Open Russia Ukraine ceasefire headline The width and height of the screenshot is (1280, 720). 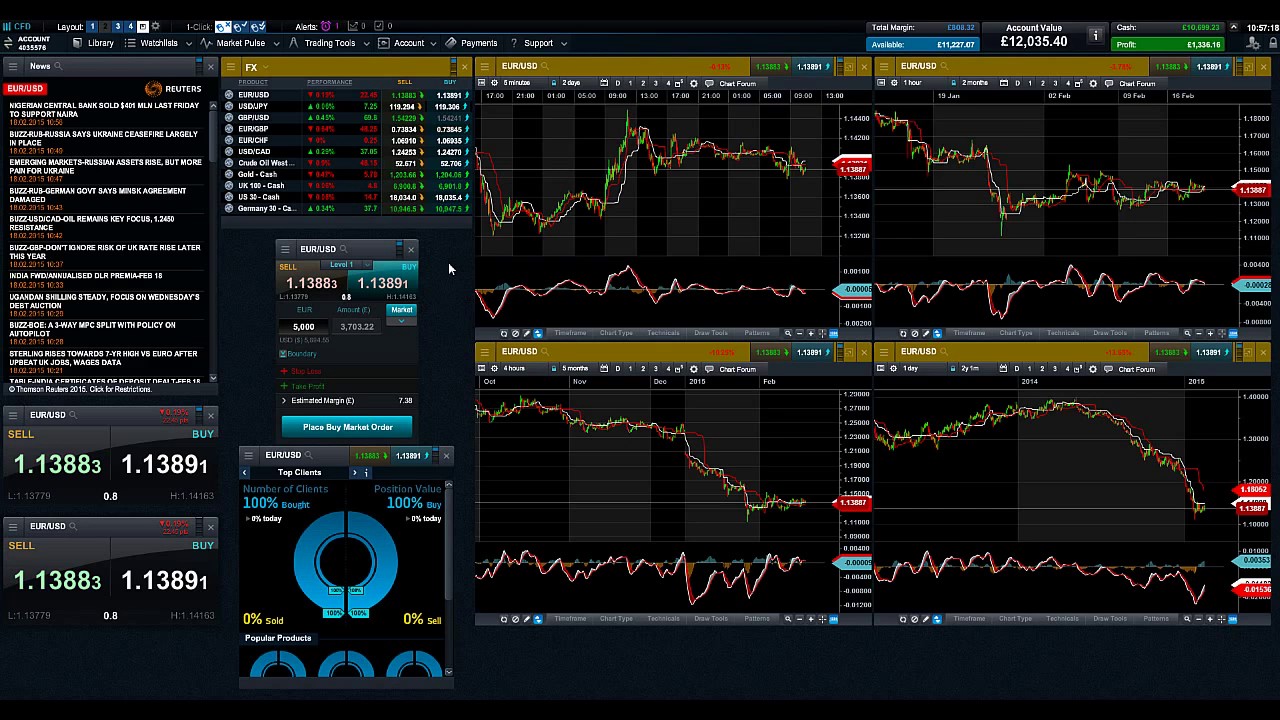[104, 138]
